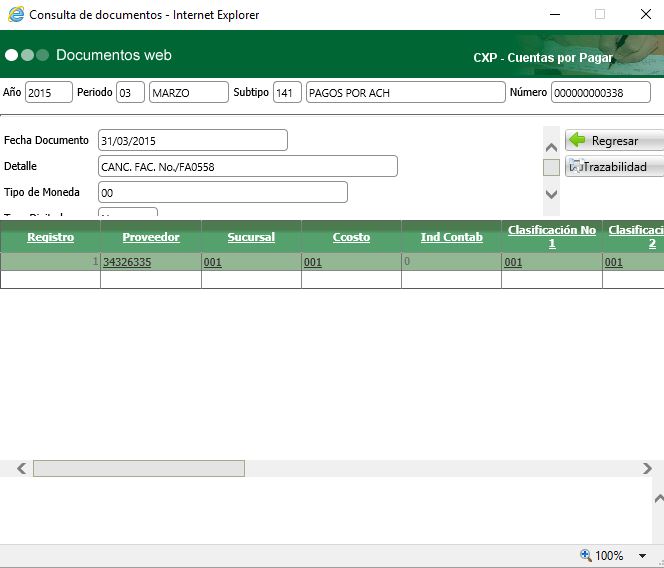Viewport: 664px width, 568px height.
Task: Click Clasificación No 1 value 001
Action: 513,262
